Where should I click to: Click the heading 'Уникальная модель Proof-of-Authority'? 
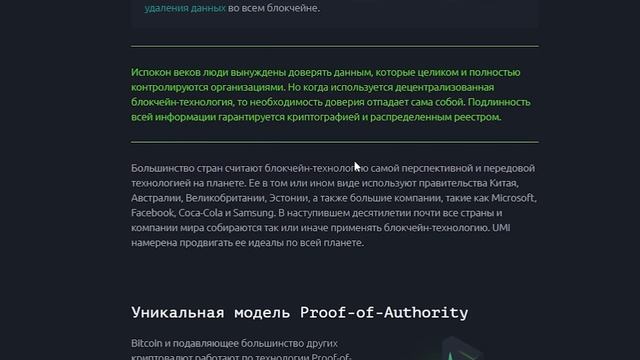[300, 313]
